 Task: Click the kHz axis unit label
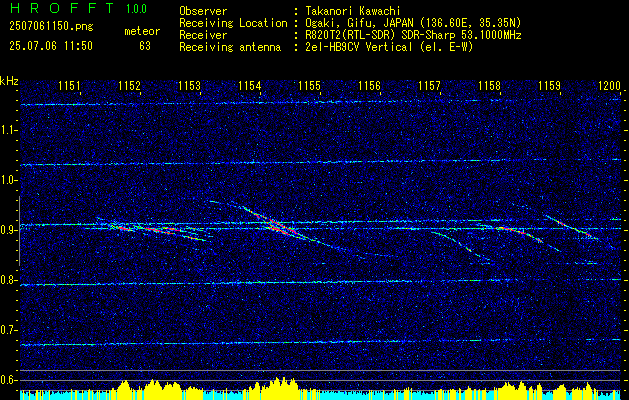tap(9, 81)
